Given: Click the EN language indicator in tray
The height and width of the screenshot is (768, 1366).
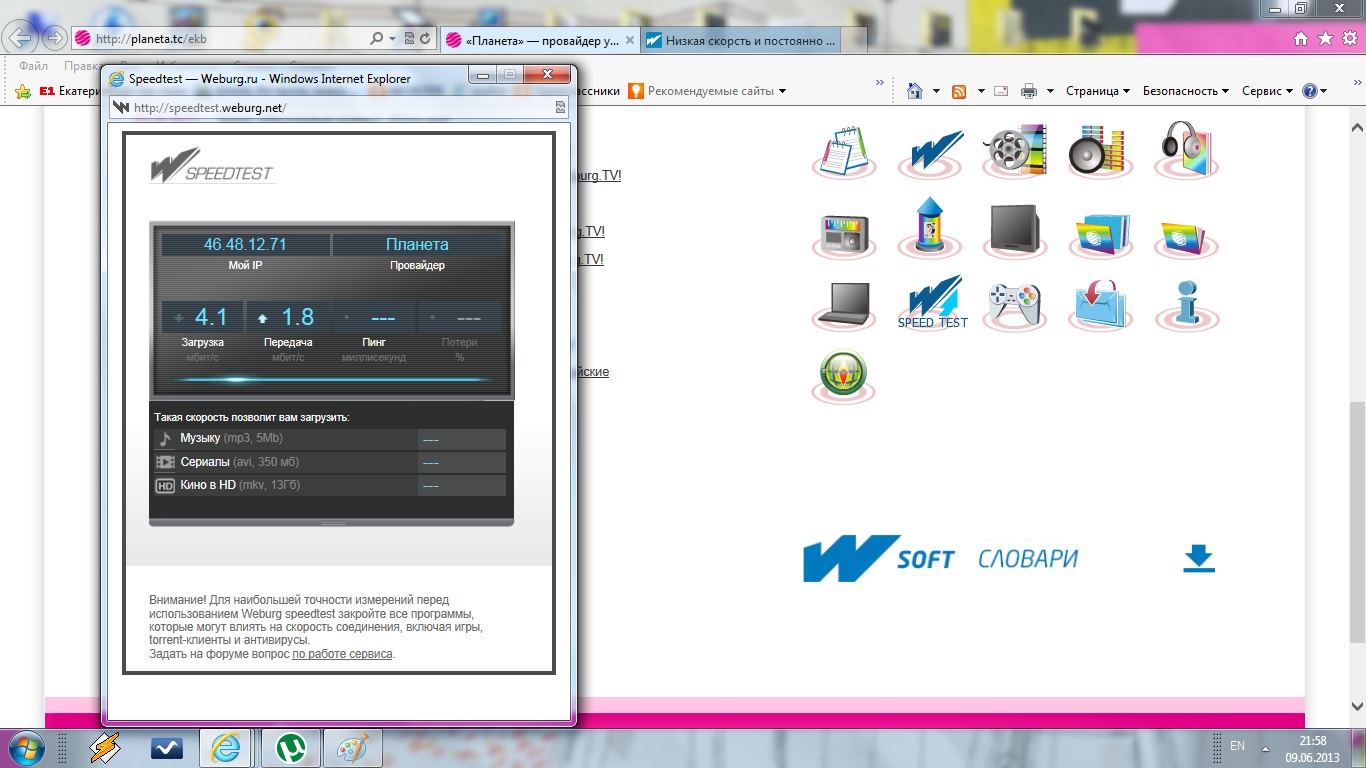Looking at the screenshot, I should tap(1237, 746).
